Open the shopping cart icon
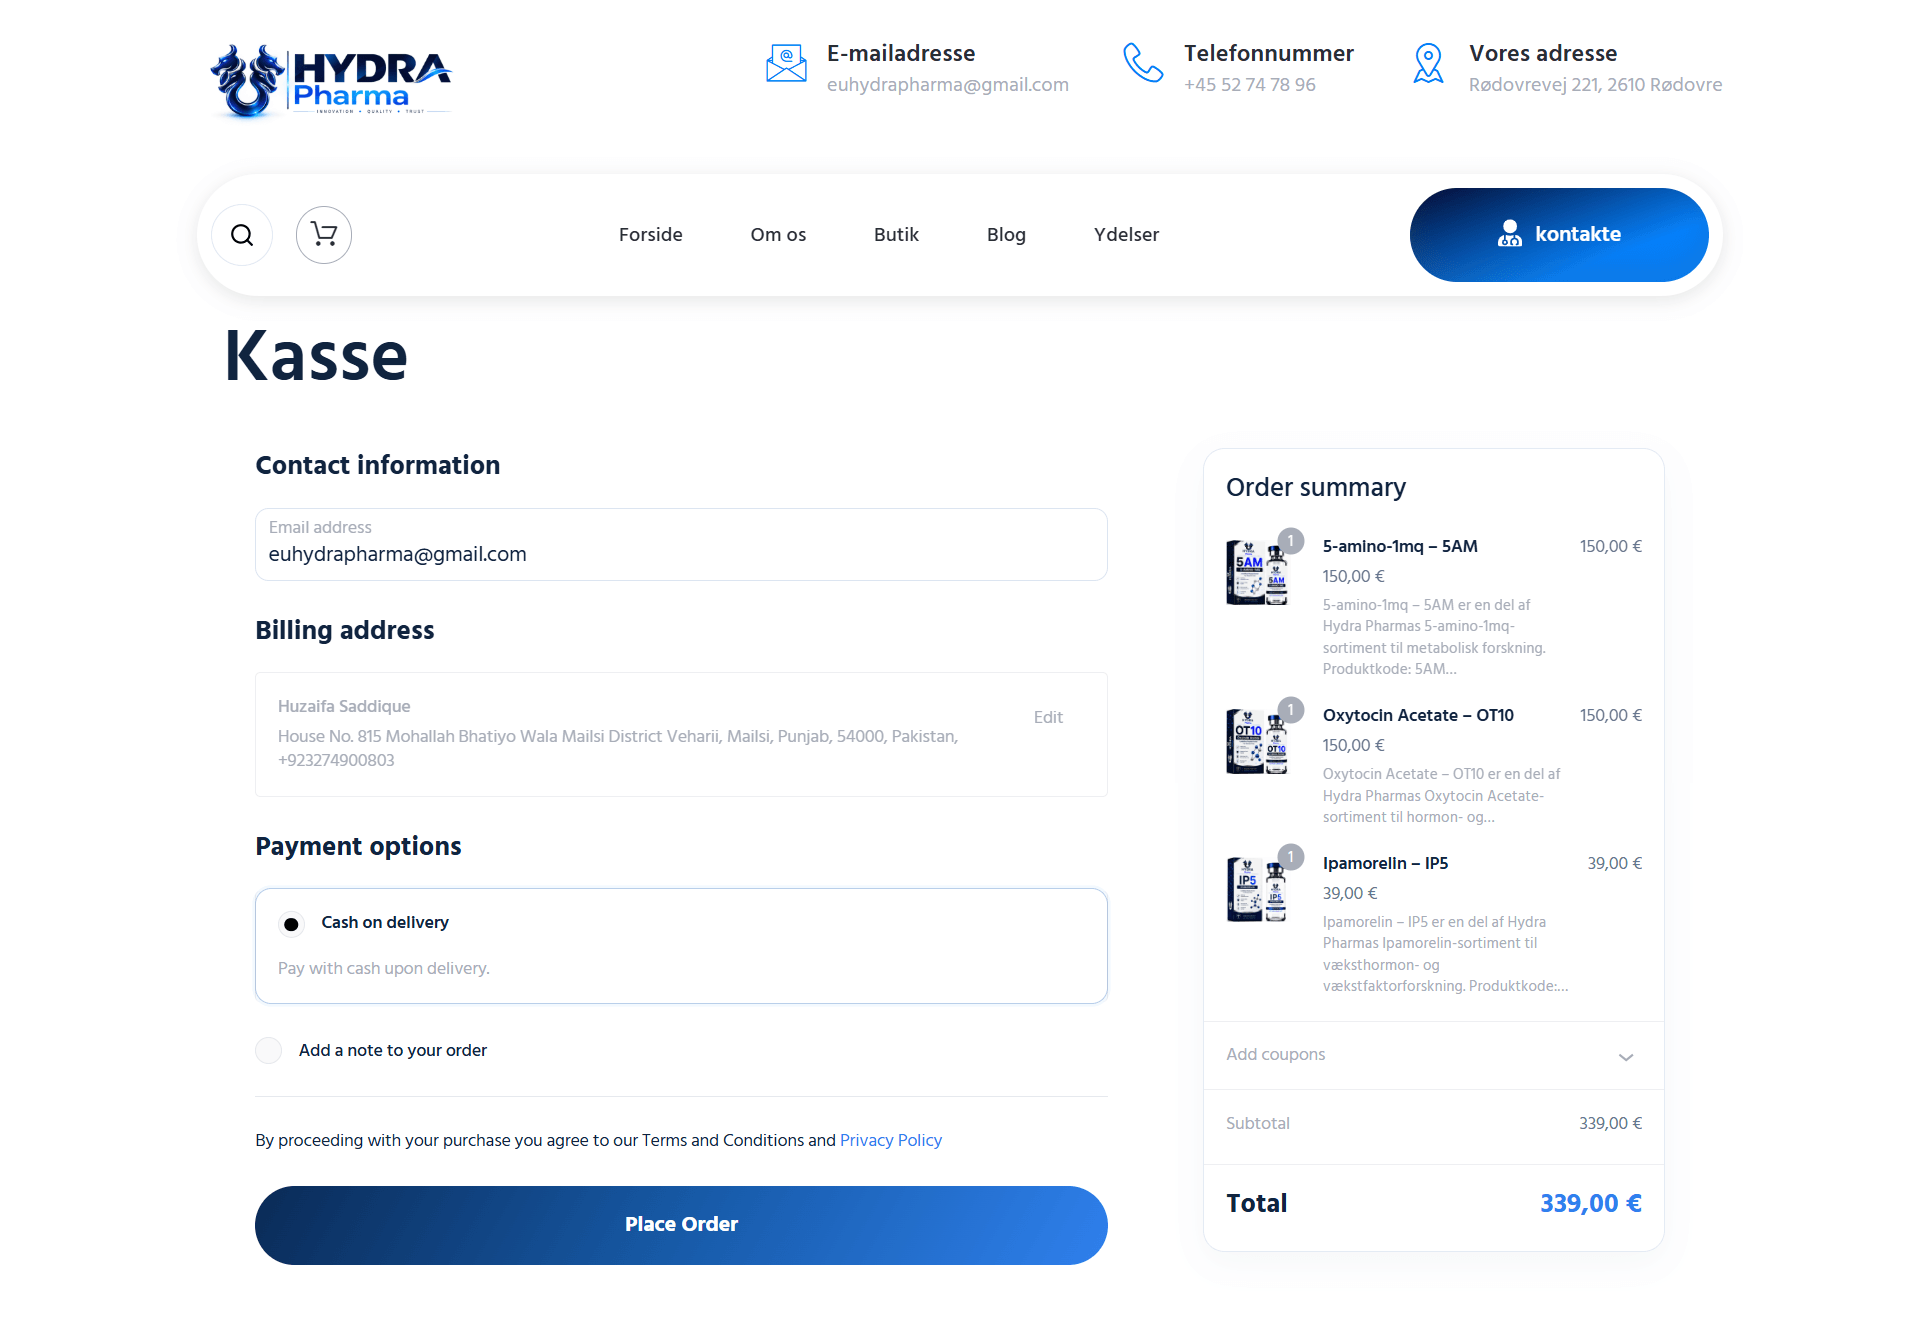This screenshot has width=1918, height=1331. [324, 235]
